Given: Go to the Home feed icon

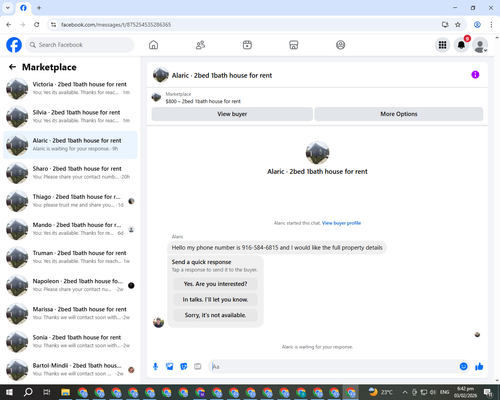Looking at the screenshot, I should 153,45.
